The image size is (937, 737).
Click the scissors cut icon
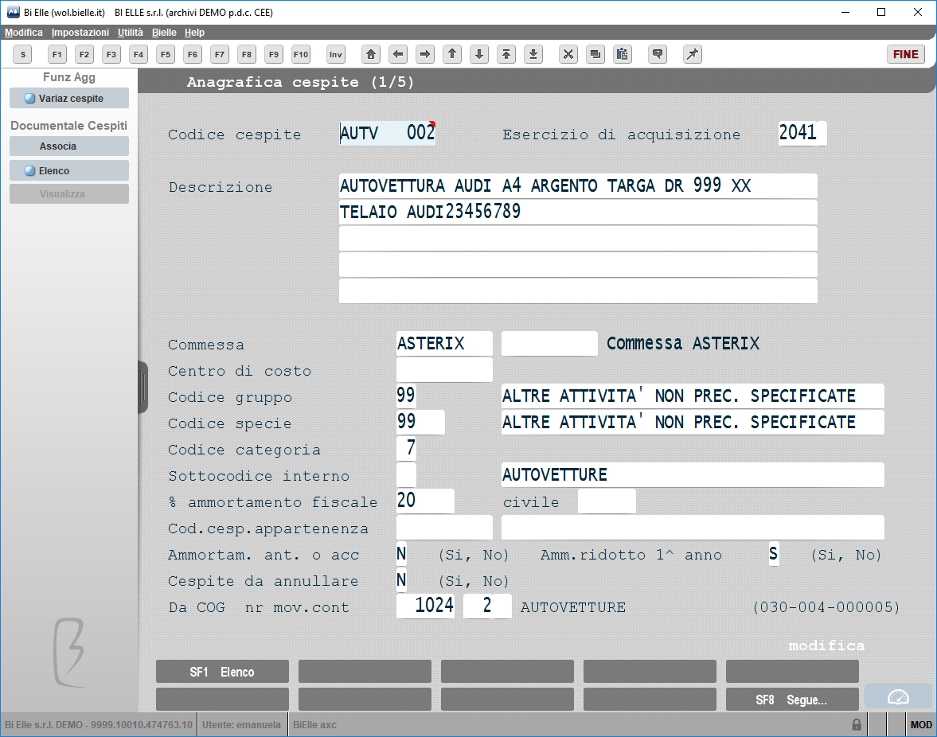568,54
